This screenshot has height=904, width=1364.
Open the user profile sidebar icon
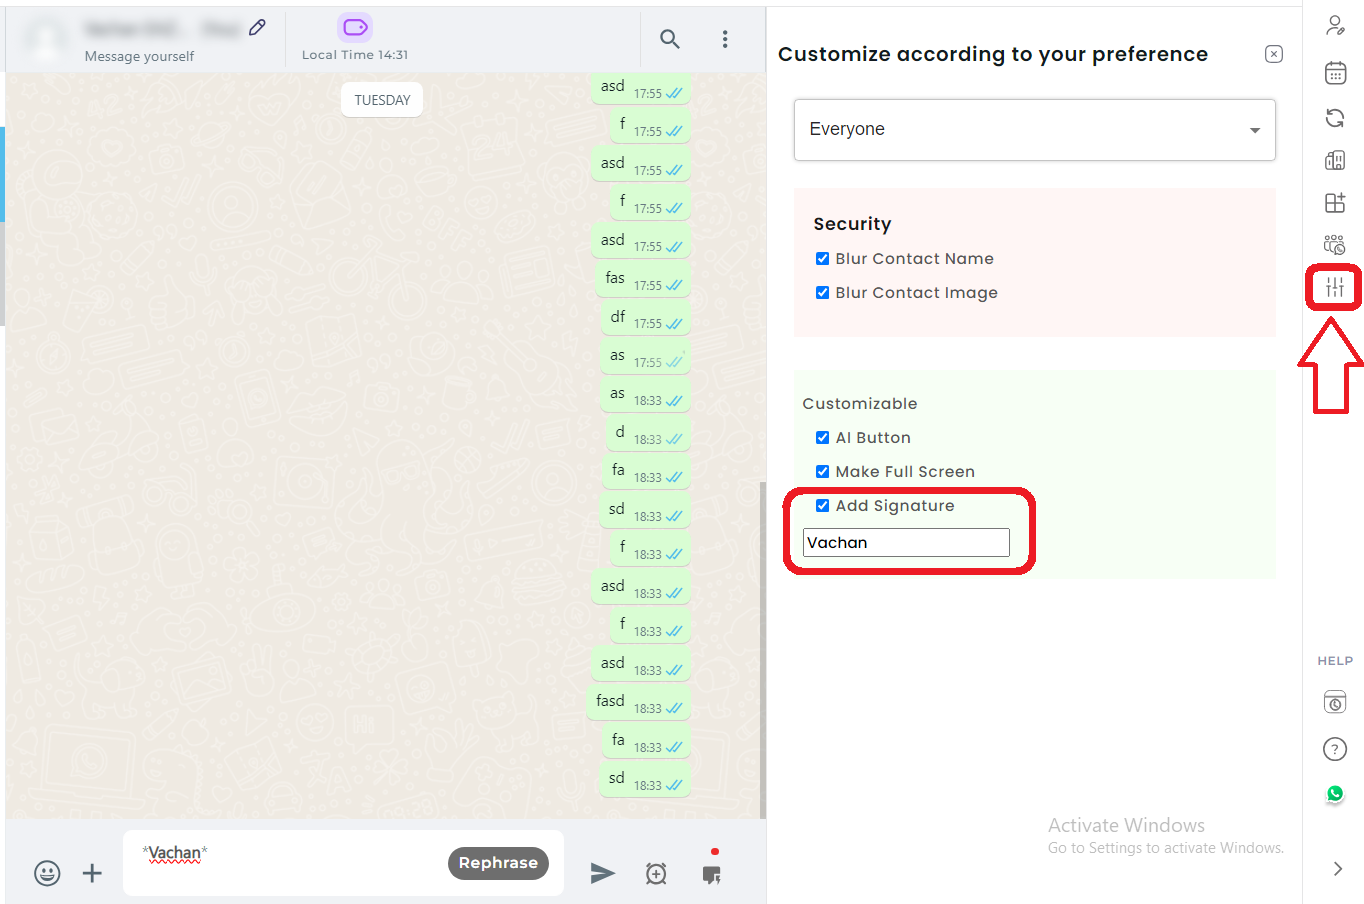tap(1335, 26)
